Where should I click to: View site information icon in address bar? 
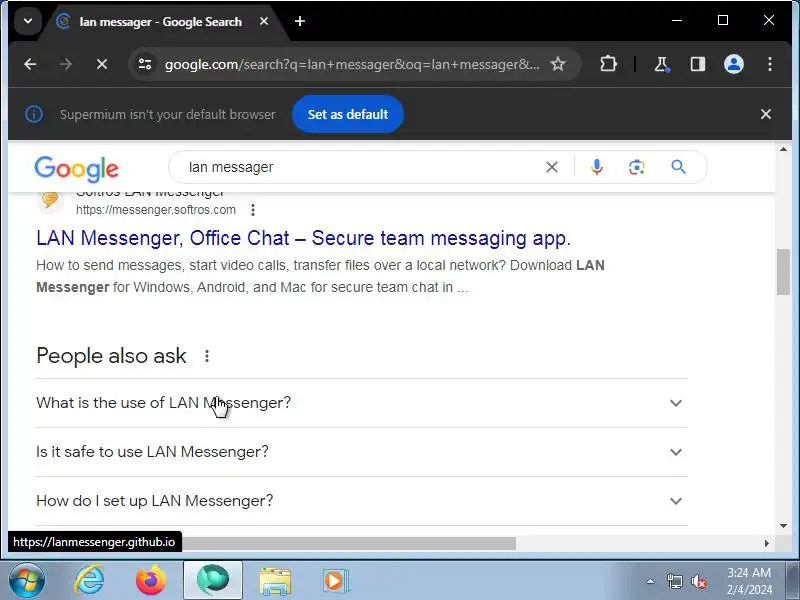[145, 64]
